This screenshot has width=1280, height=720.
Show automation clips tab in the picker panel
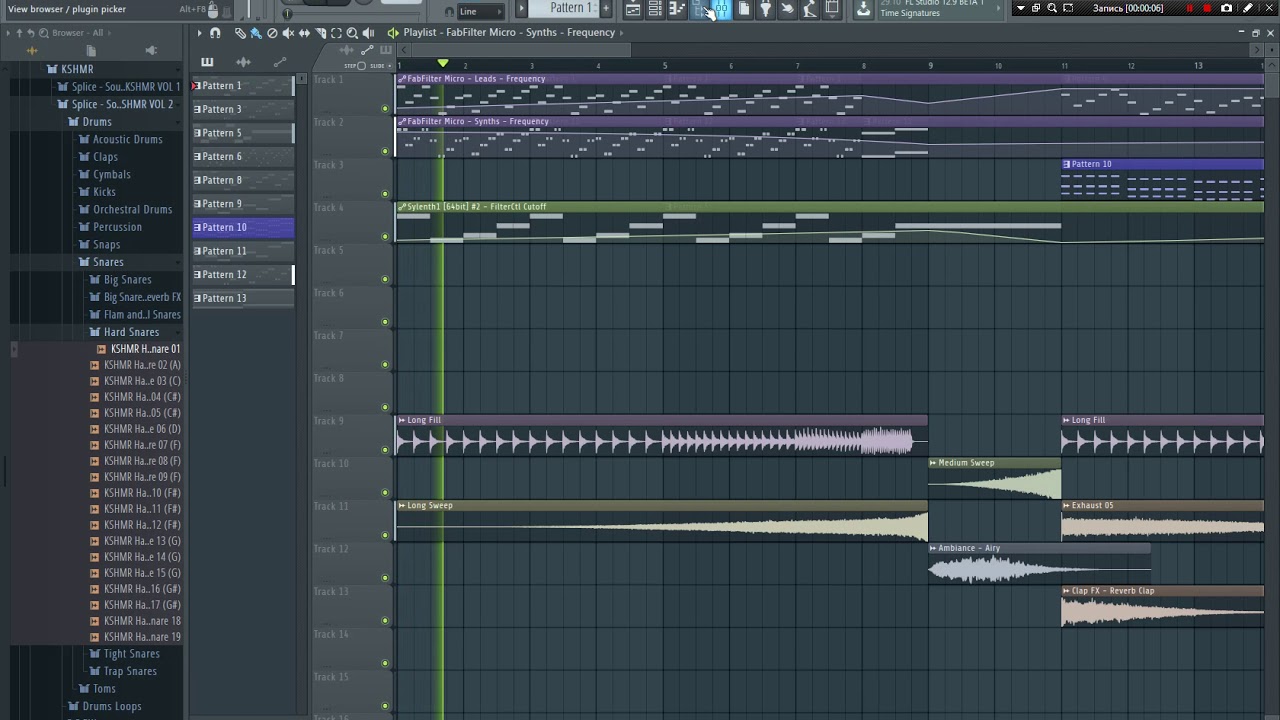pos(280,62)
